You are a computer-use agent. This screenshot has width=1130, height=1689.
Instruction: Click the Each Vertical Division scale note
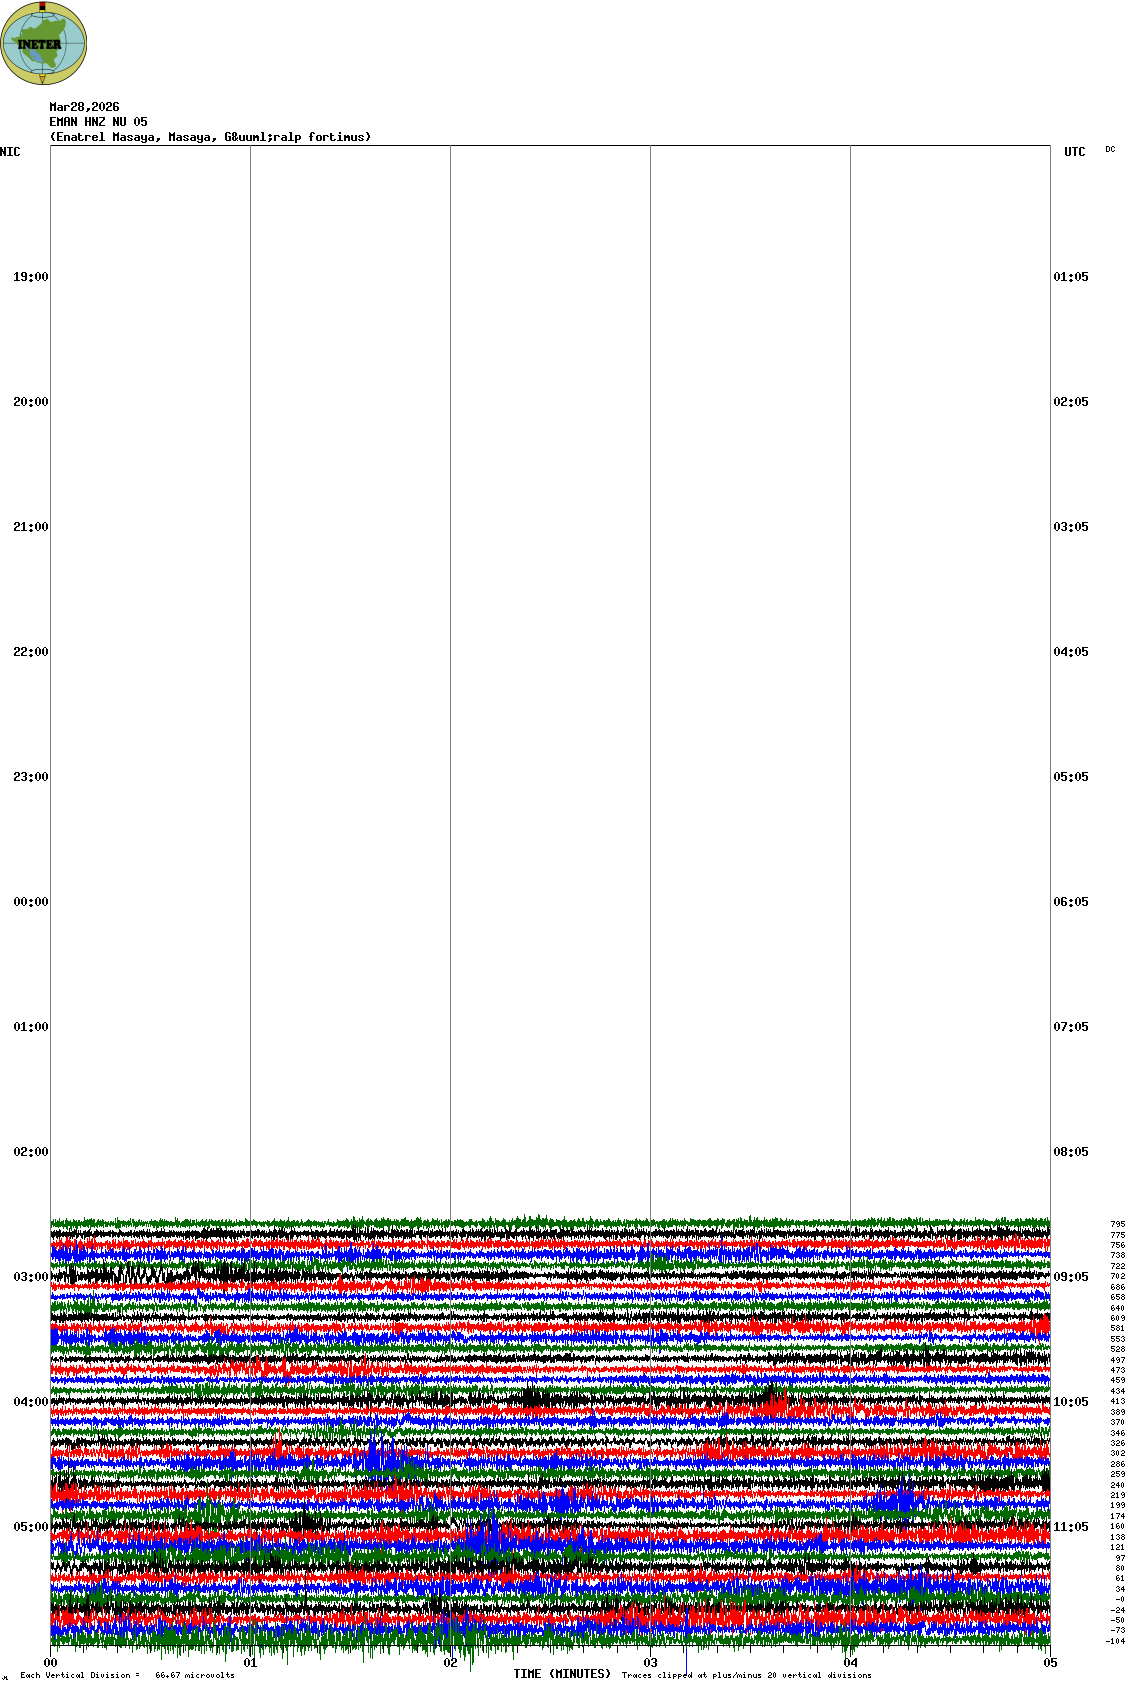[127, 1675]
